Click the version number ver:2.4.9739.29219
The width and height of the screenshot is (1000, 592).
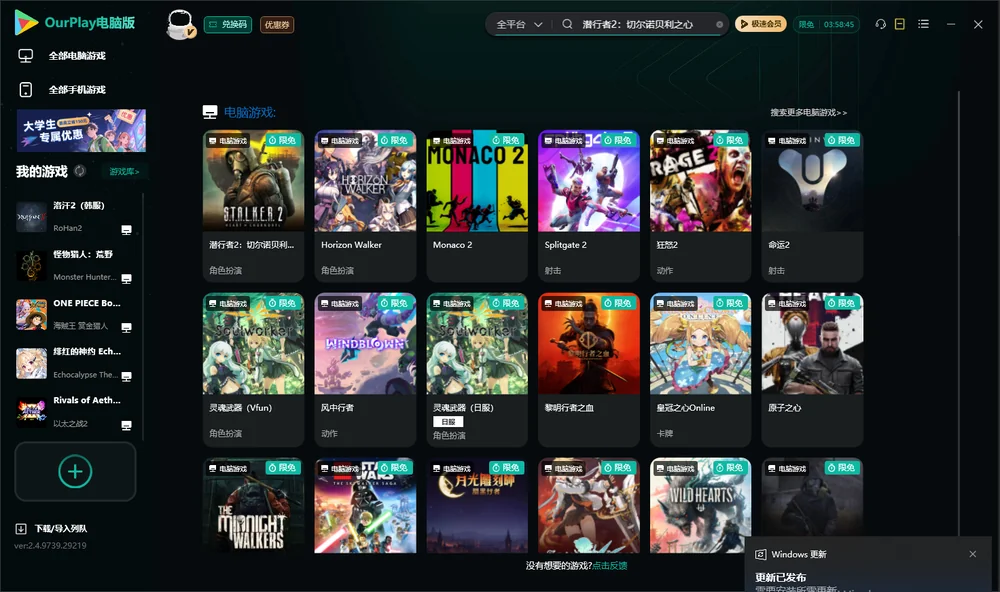(x=50, y=546)
